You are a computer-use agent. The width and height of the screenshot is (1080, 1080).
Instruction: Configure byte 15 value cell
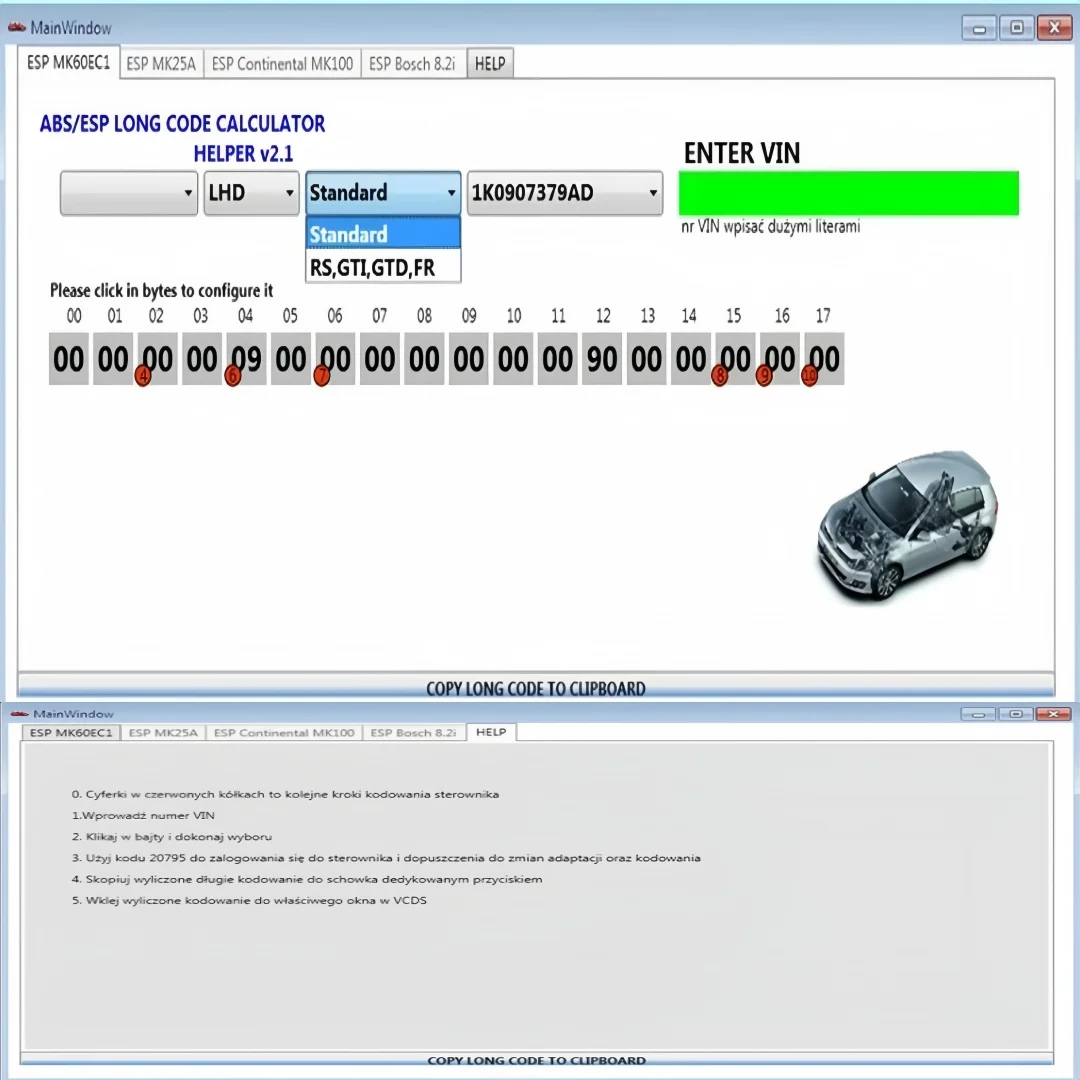tap(735, 359)
